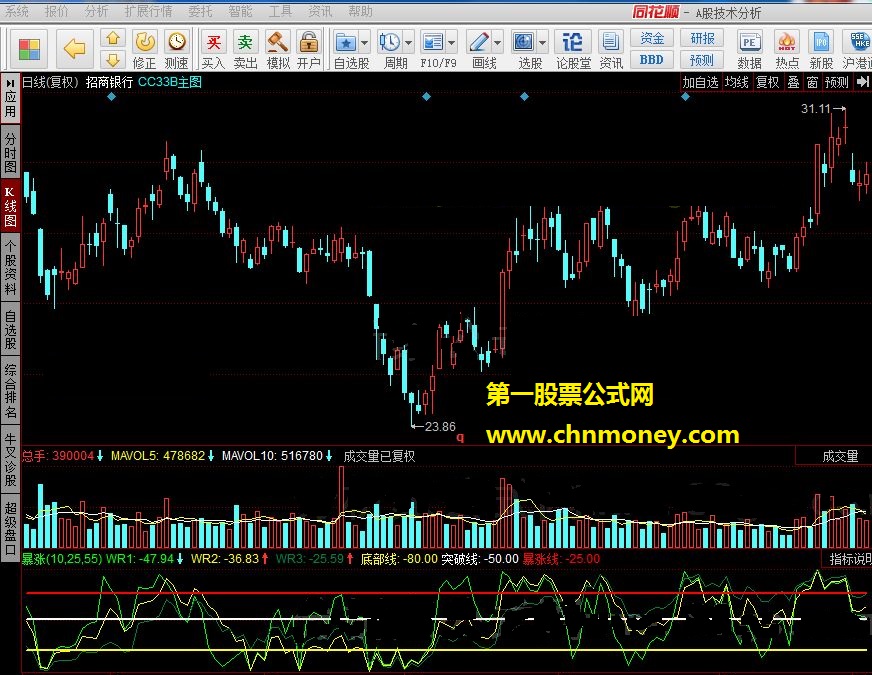Switch to the 分时图 sidebar tab

(10, 152)
